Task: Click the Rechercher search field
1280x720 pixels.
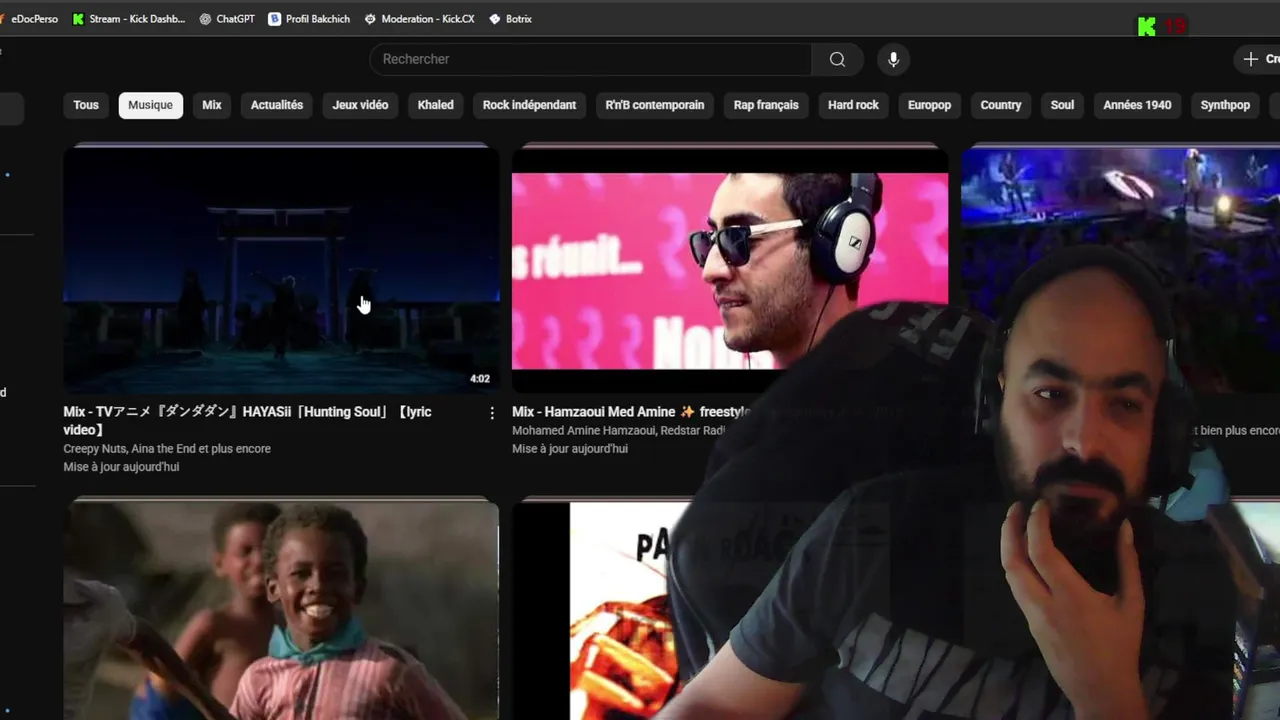Action: [591, 59]
